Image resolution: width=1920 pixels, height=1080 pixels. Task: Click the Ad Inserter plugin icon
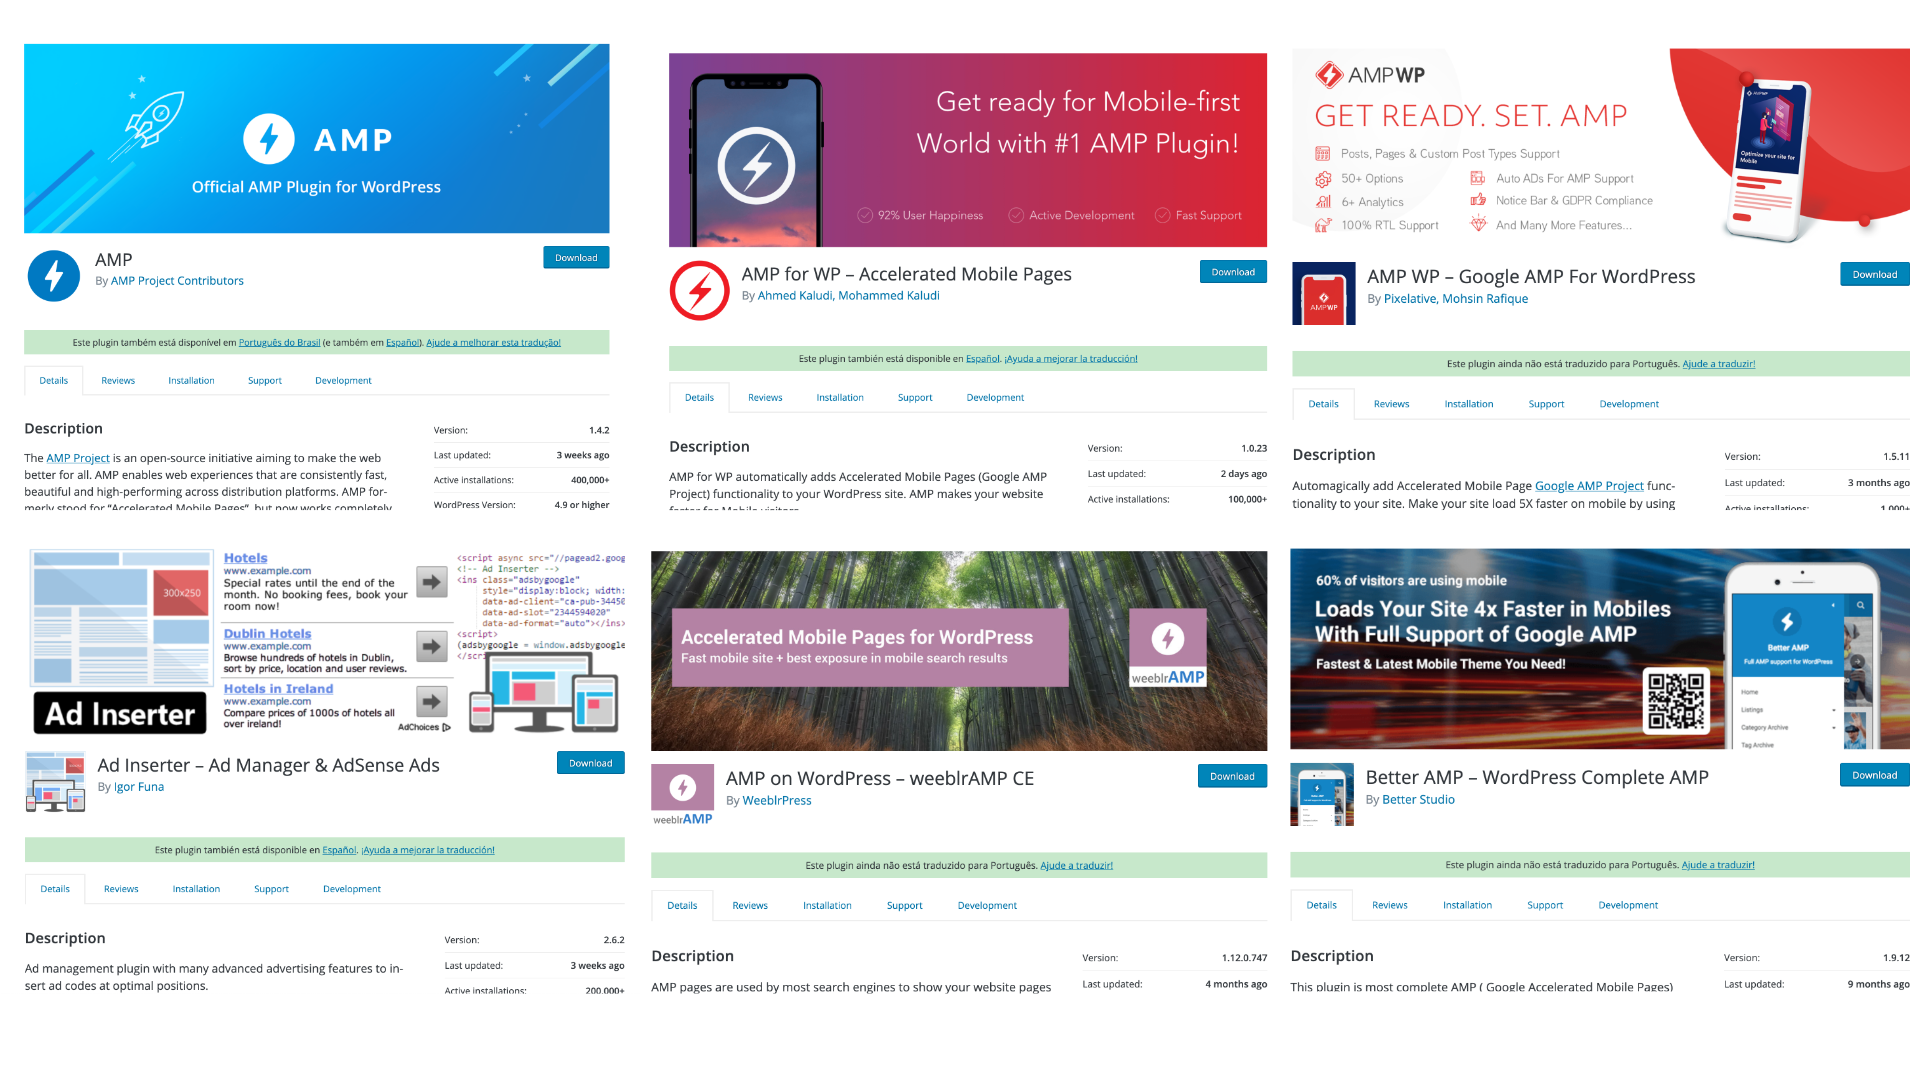pos(55,782)
